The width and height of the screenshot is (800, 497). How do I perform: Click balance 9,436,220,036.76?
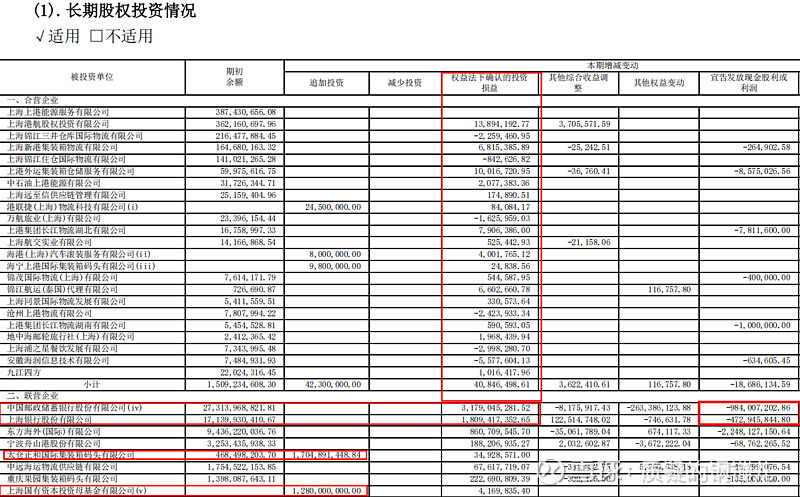pos(242,432)
